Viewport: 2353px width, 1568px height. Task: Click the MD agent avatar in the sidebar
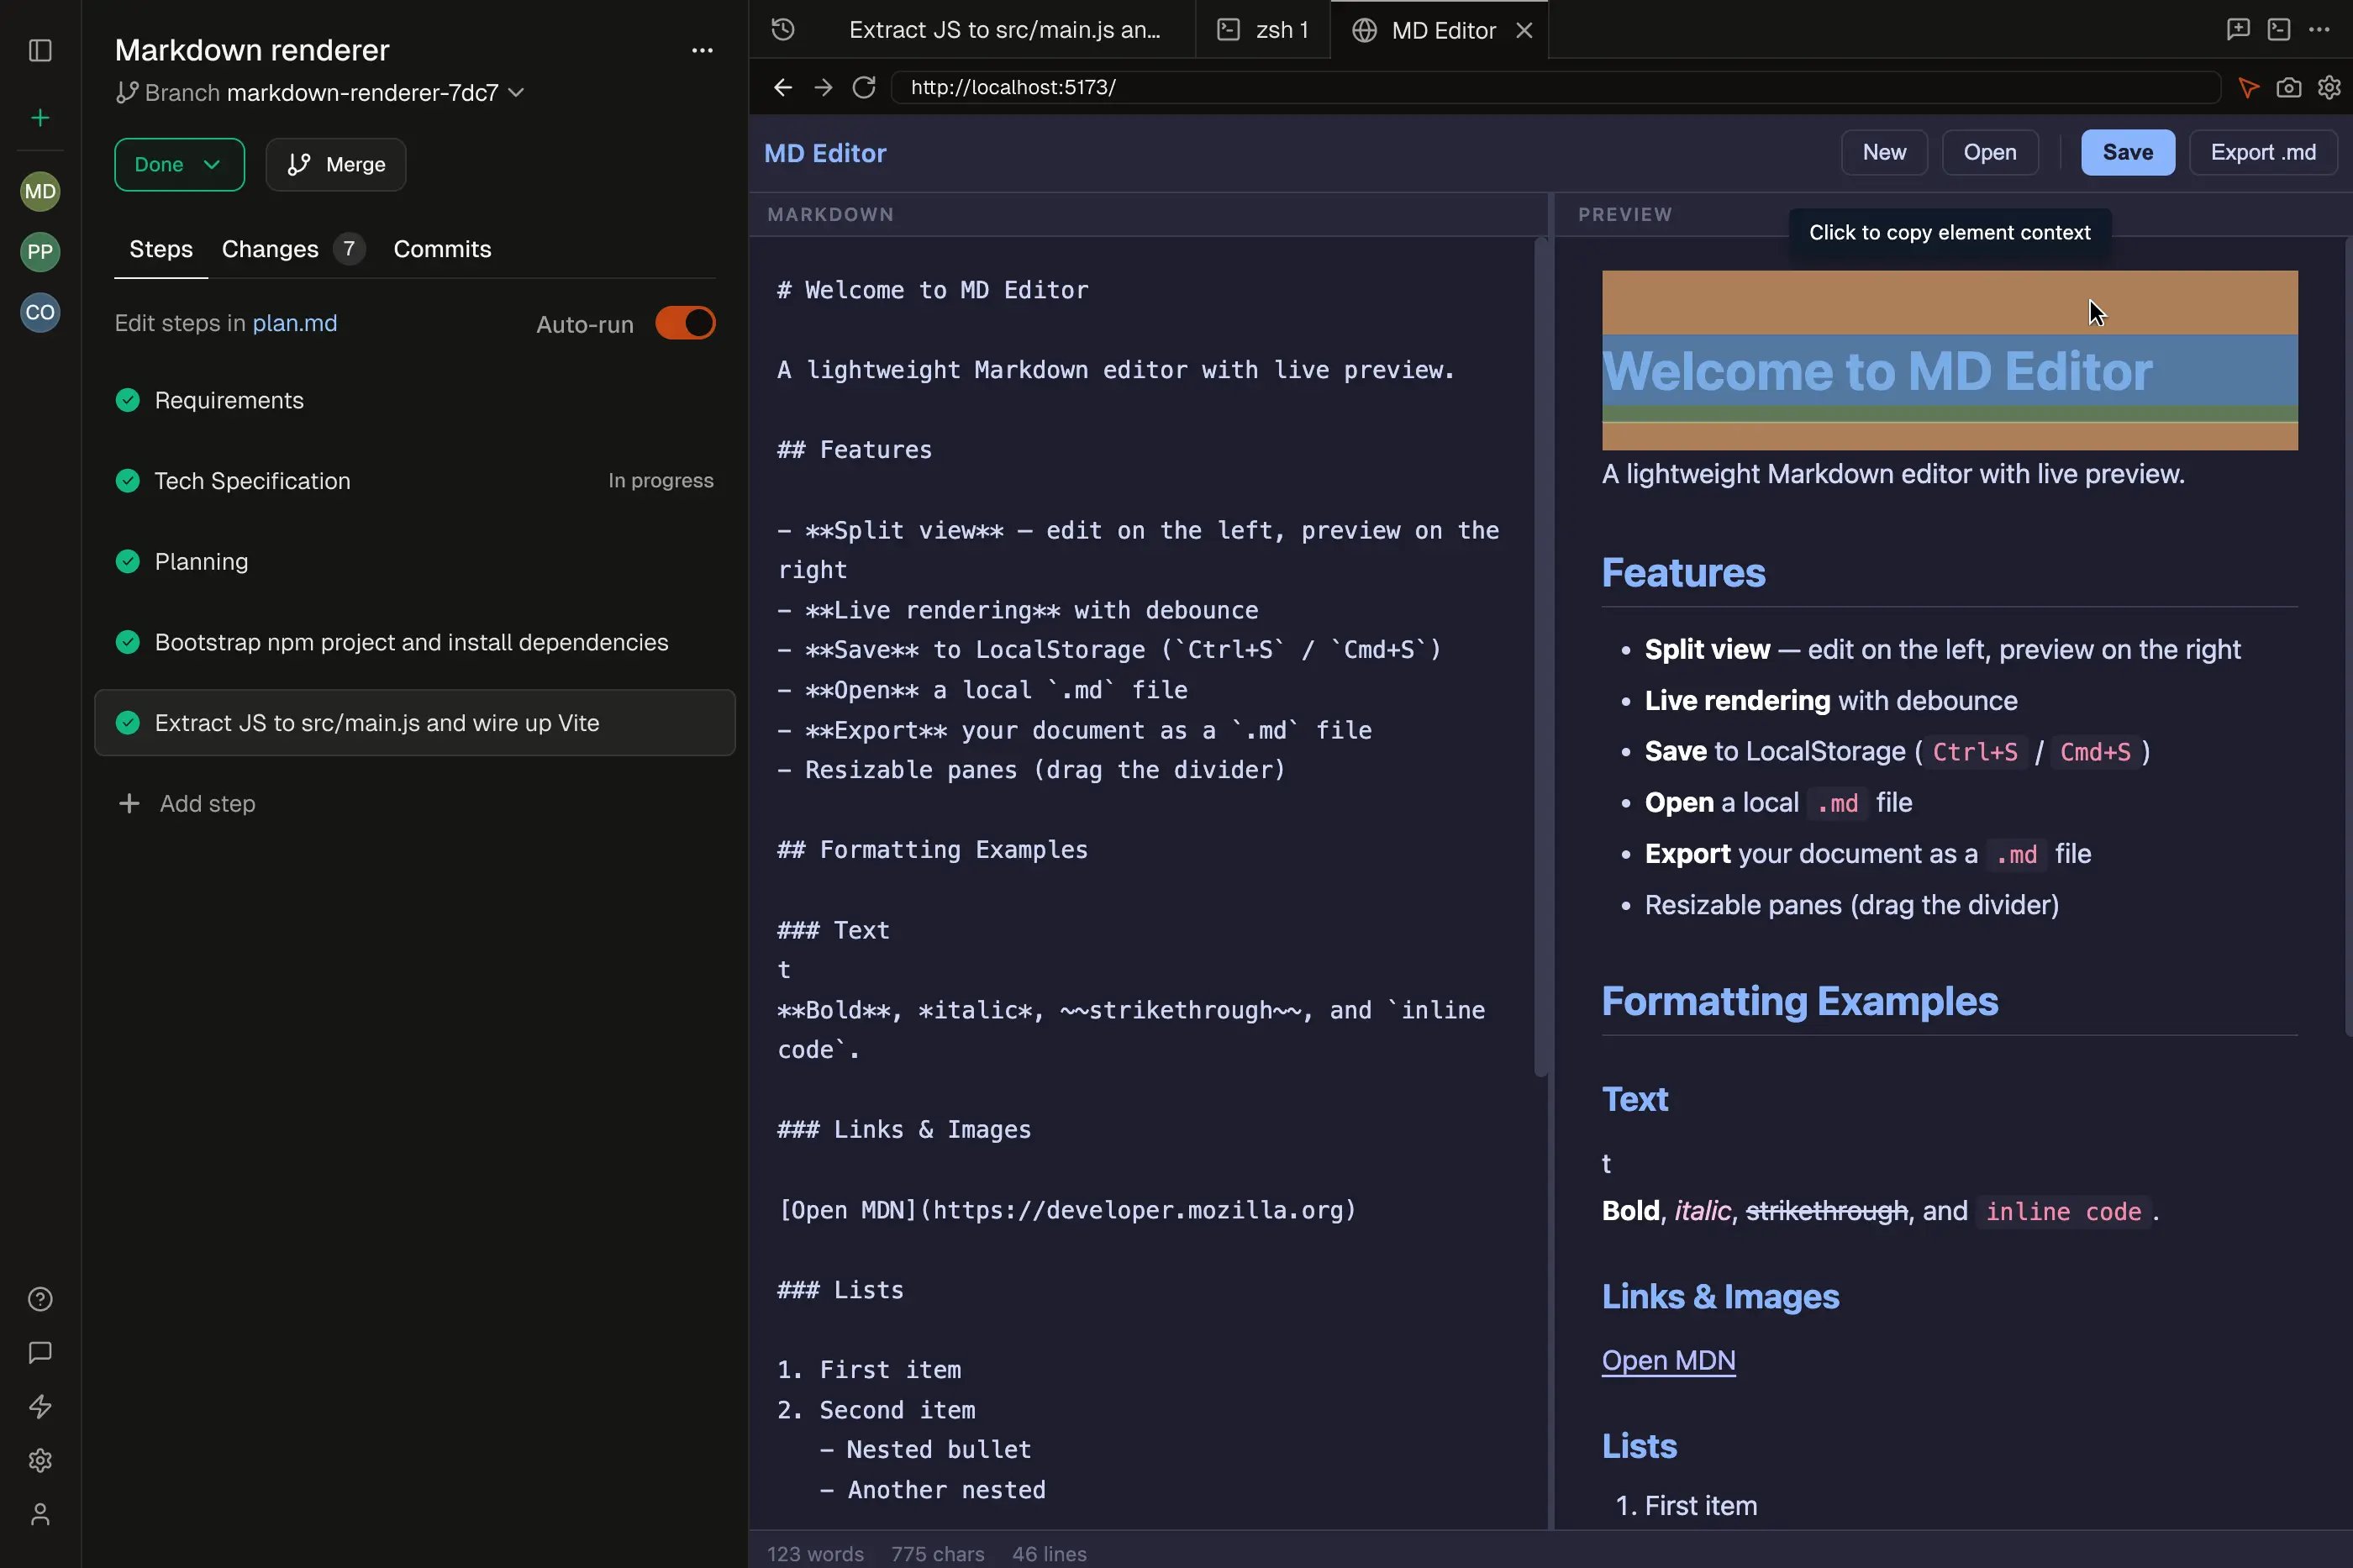(39, 192)
